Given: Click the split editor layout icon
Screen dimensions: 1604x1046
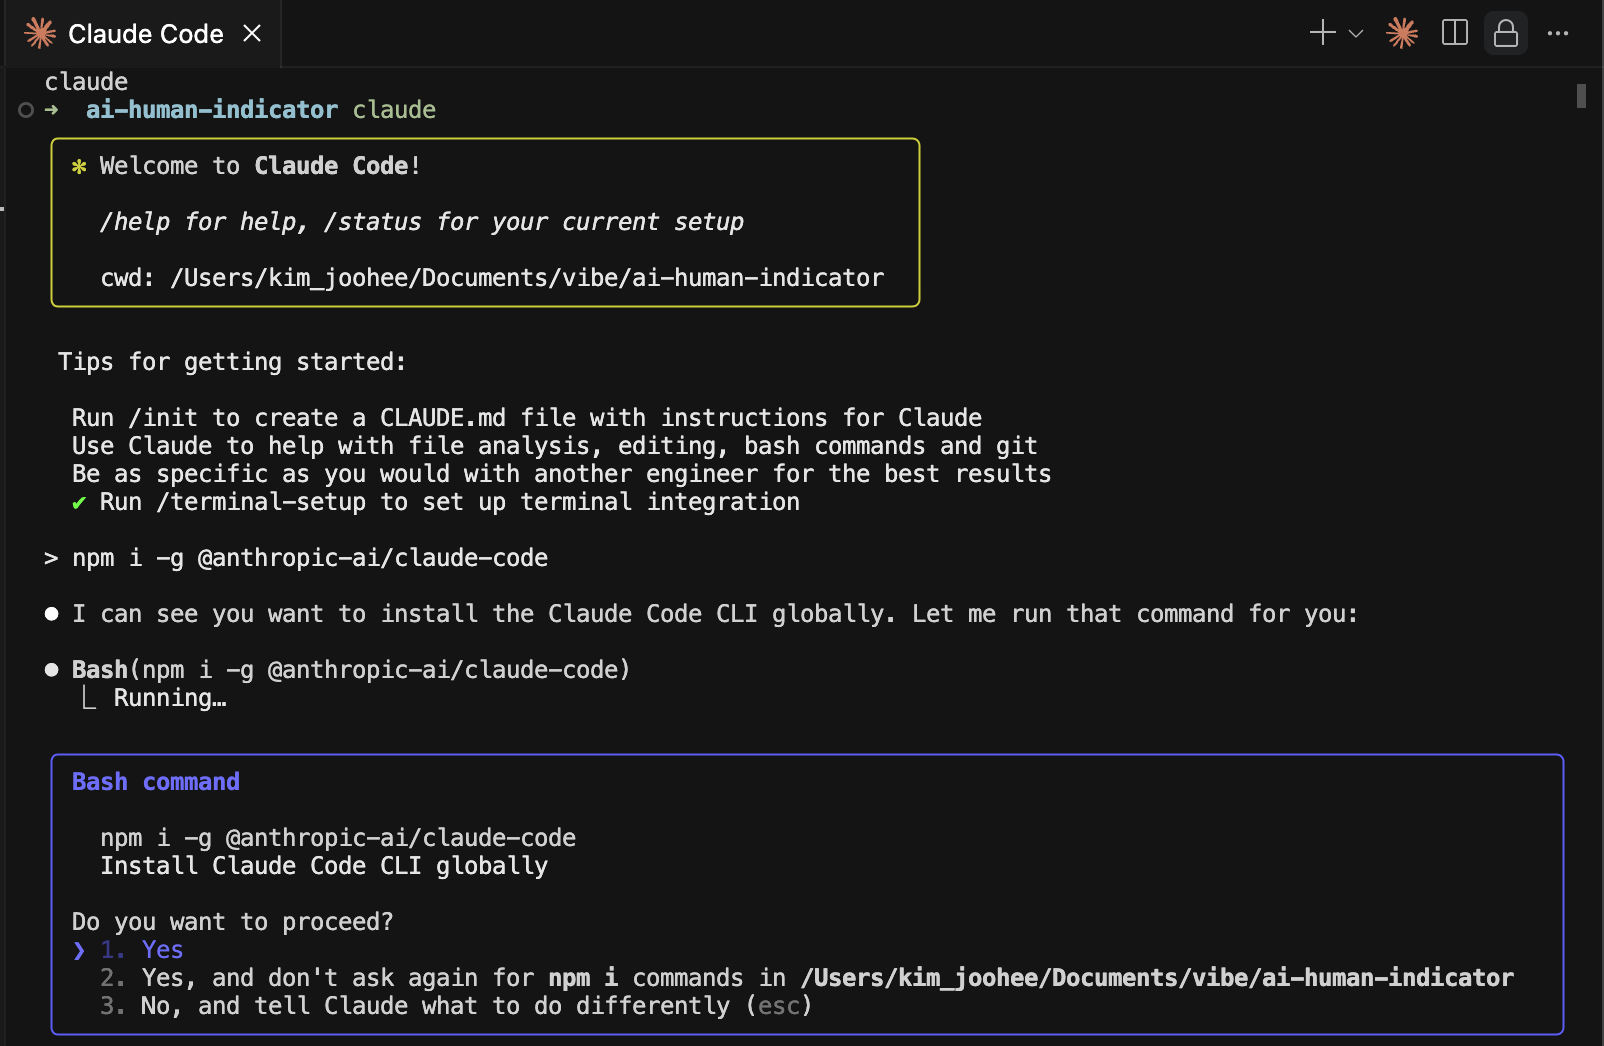Looking at the screenshot, I should (x=1454, y=33).
